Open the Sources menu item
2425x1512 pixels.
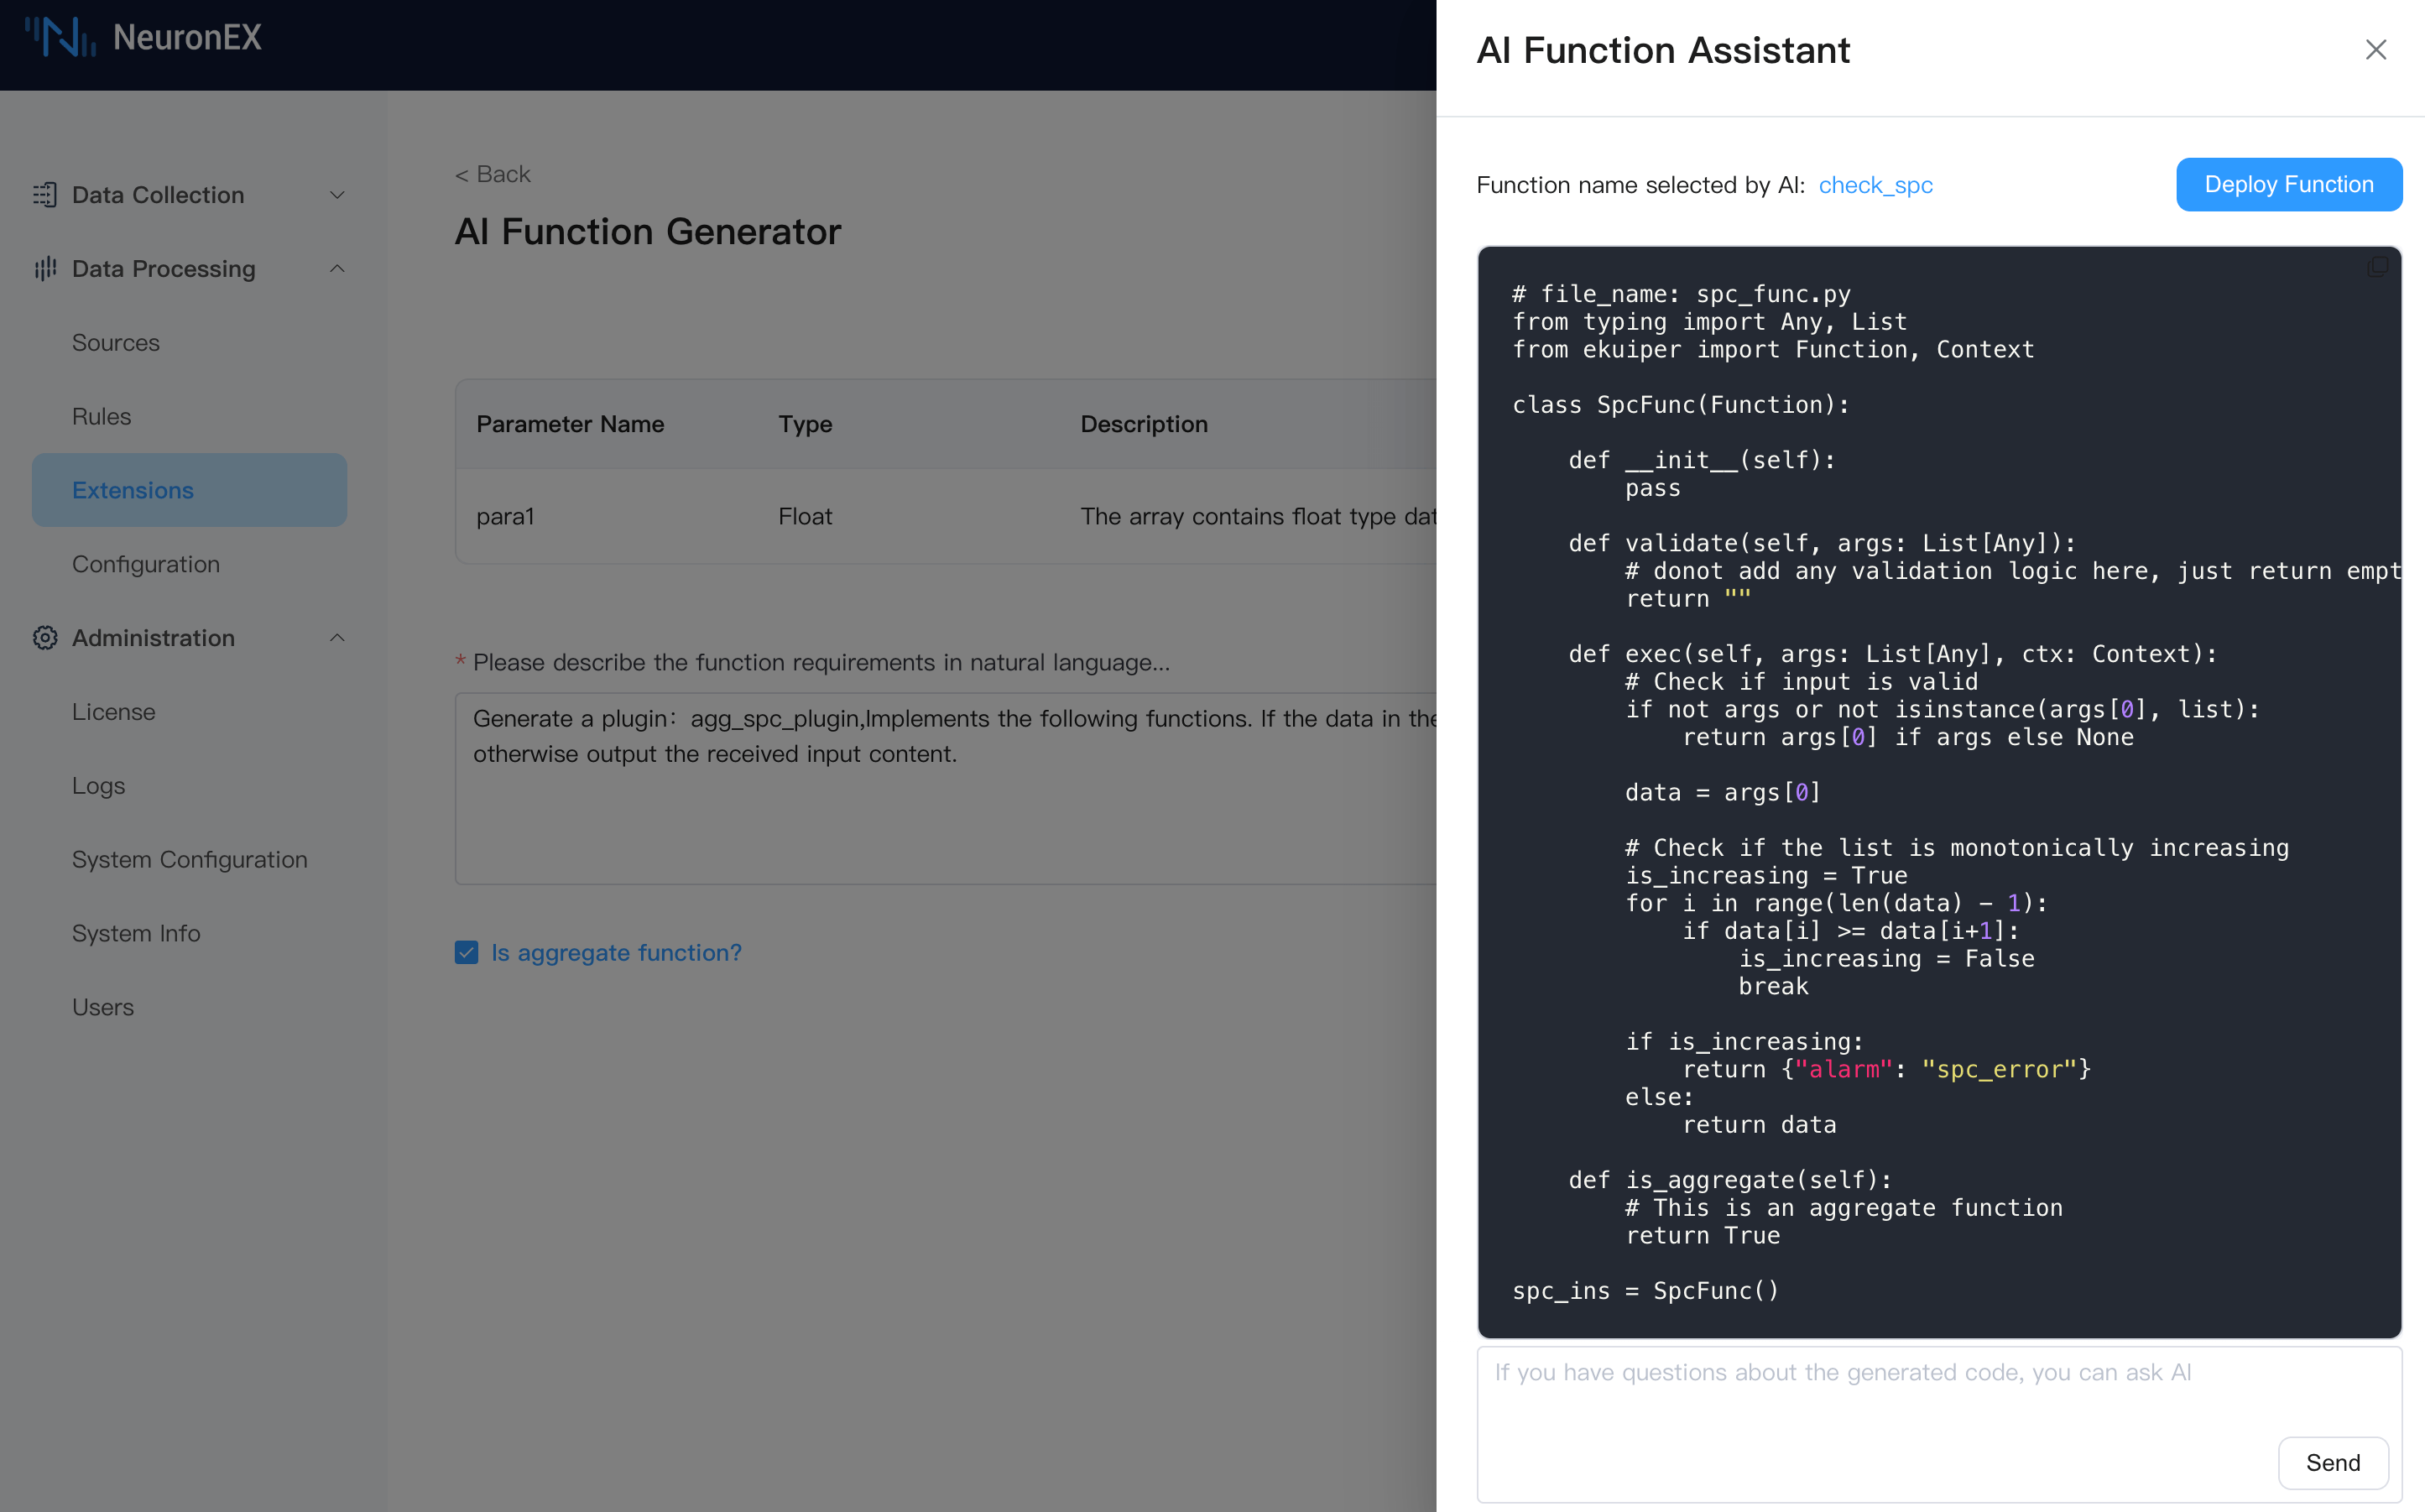116,343
